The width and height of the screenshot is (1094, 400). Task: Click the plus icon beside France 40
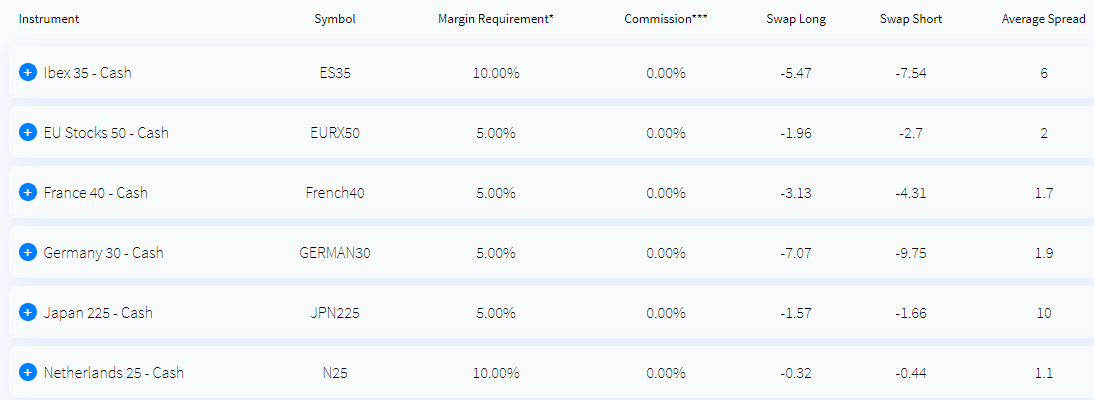coord(27,193)
